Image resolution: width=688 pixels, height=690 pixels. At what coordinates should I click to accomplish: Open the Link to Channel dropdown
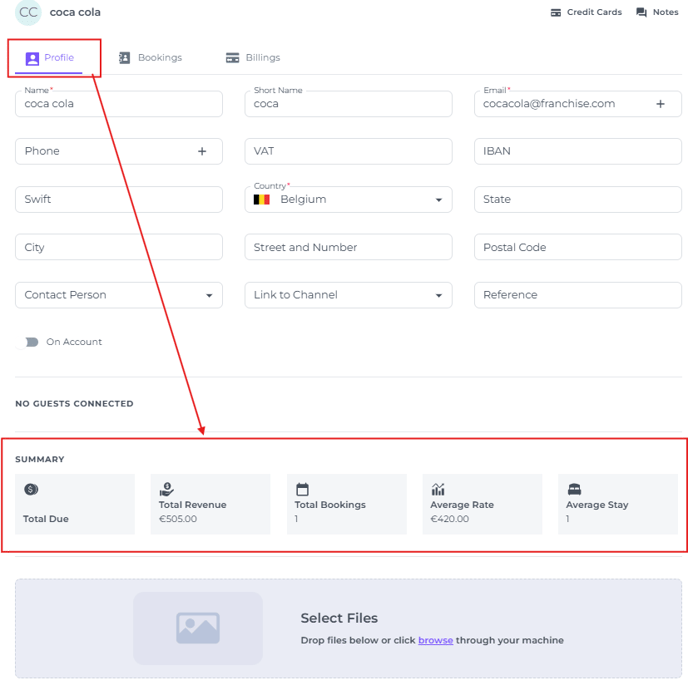pos(348,295)
